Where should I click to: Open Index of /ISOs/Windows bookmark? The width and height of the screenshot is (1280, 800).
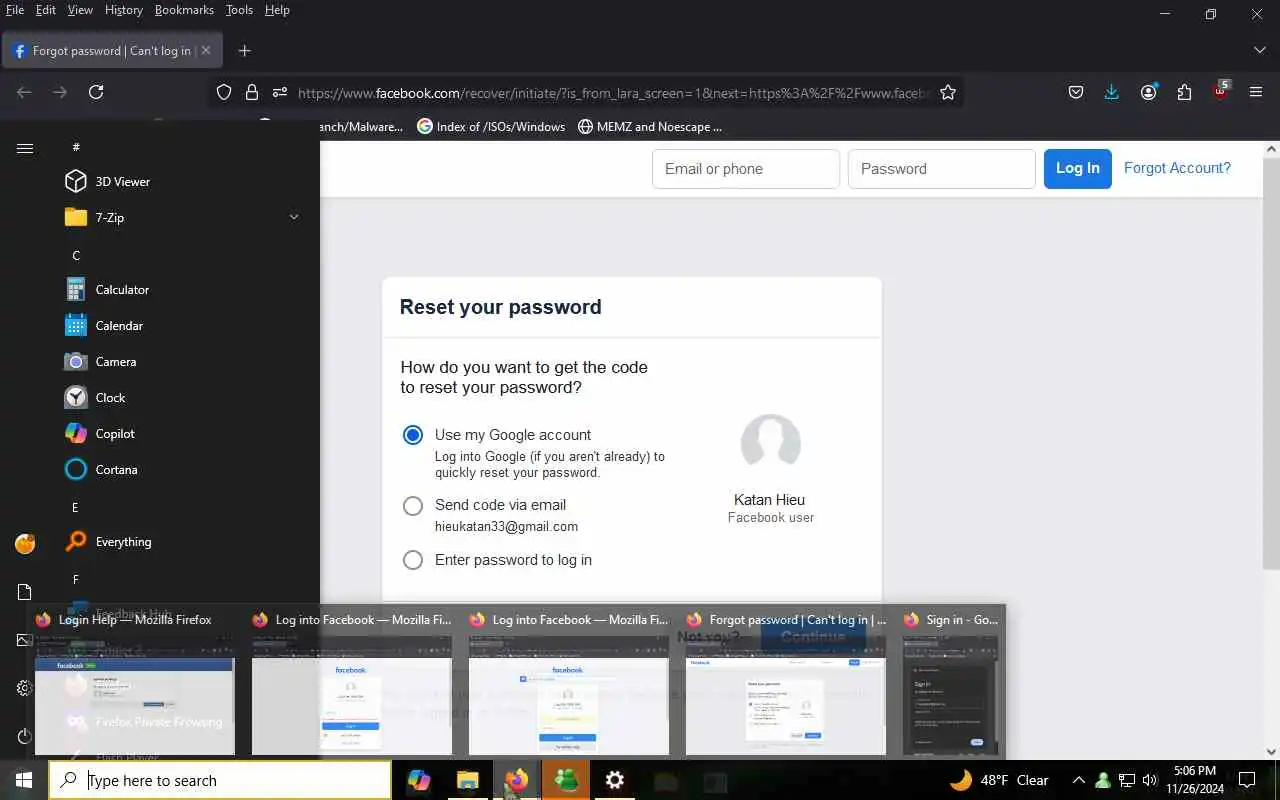click(491, 127)
